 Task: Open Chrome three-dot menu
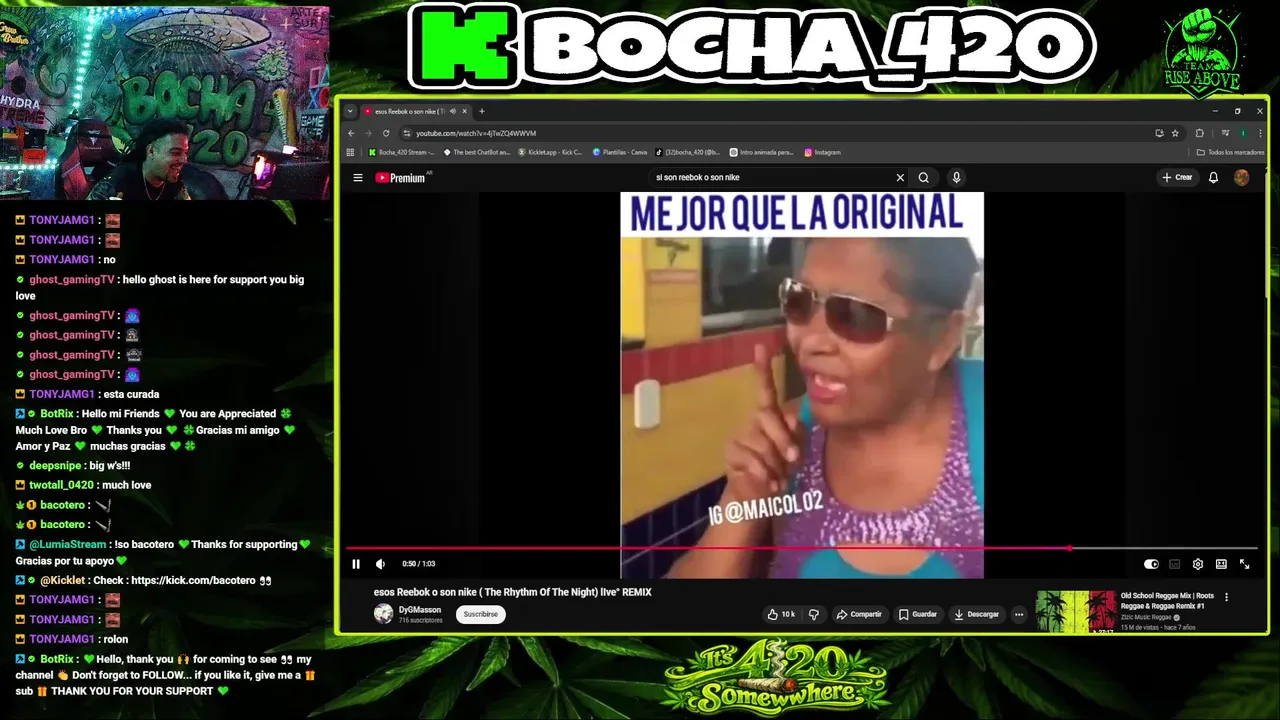pyautogui.click(x=1259, y=133)
